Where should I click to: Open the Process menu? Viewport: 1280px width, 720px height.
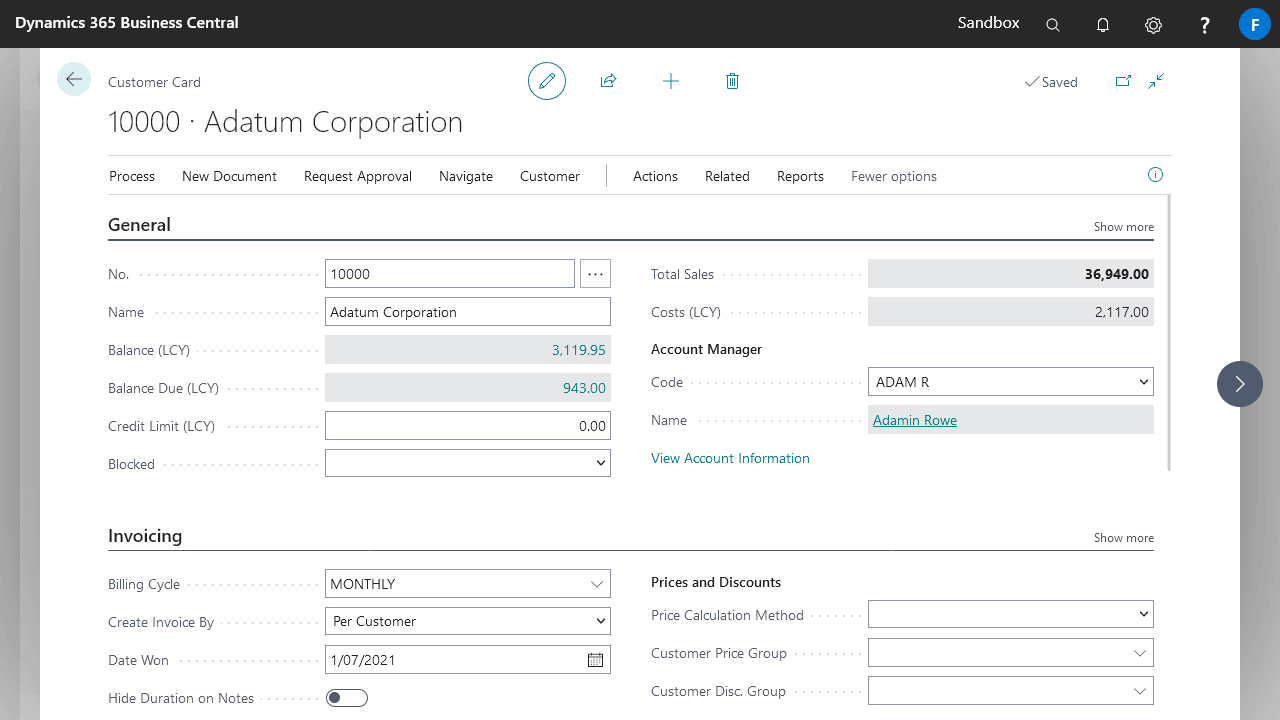[x=132, y=176]
